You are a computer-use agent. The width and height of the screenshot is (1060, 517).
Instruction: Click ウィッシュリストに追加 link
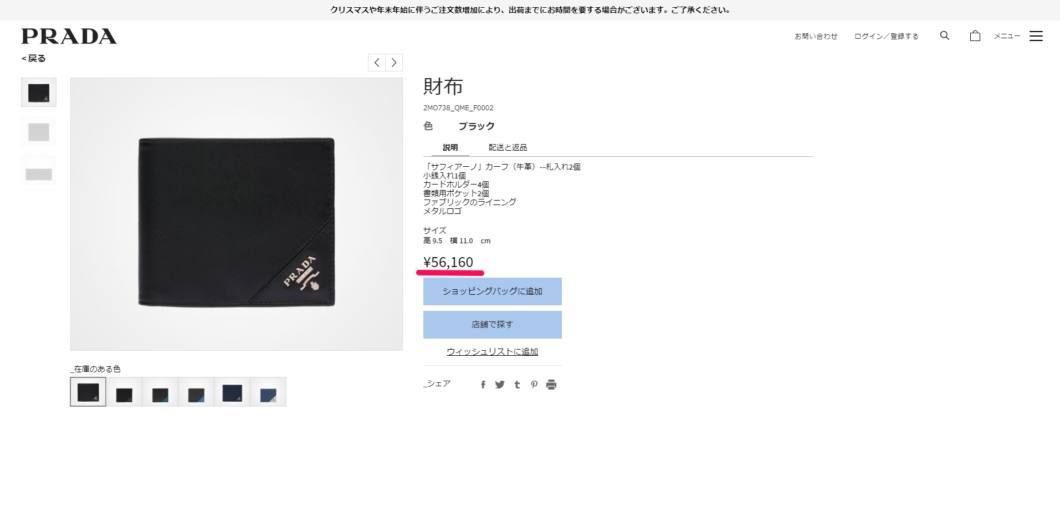coord(492,351)
